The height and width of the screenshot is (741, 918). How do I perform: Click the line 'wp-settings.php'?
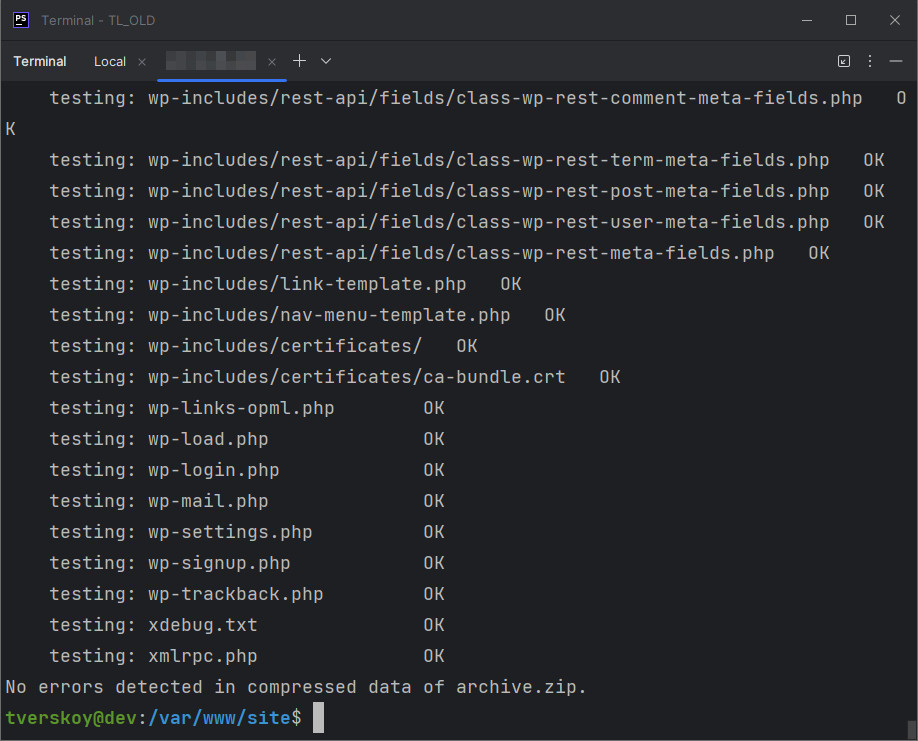point(230,532)
